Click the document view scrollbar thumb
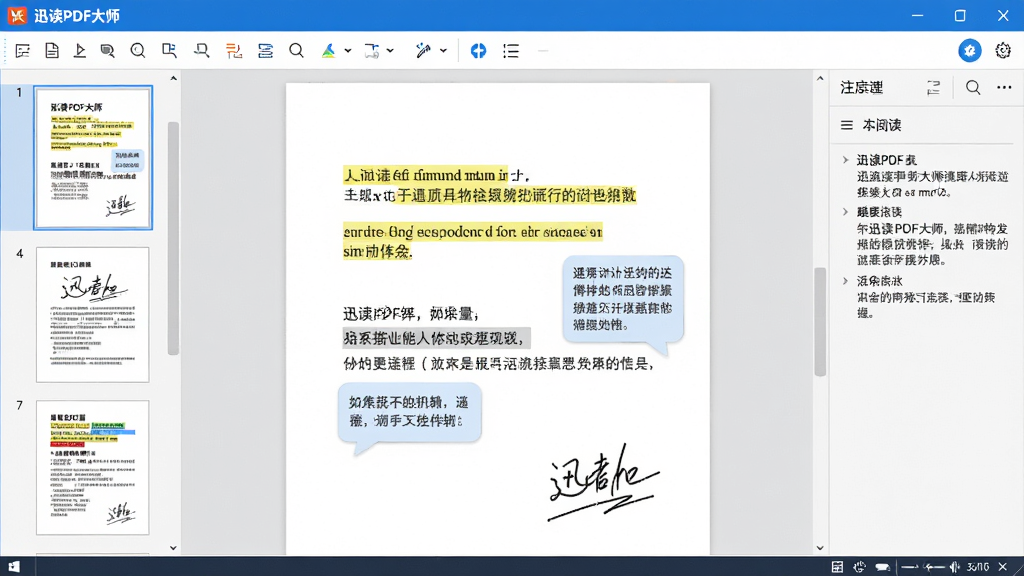The height and width of the screenshot is (576, 1024). point(820,322)
